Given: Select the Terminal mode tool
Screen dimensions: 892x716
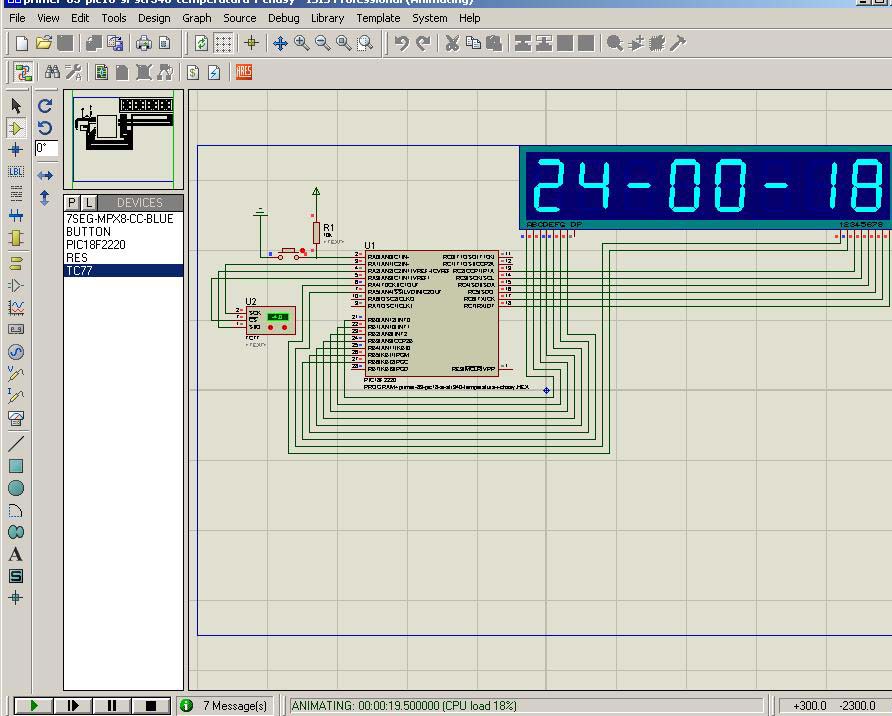Looking at the screenshot, I should click(16, 262).
